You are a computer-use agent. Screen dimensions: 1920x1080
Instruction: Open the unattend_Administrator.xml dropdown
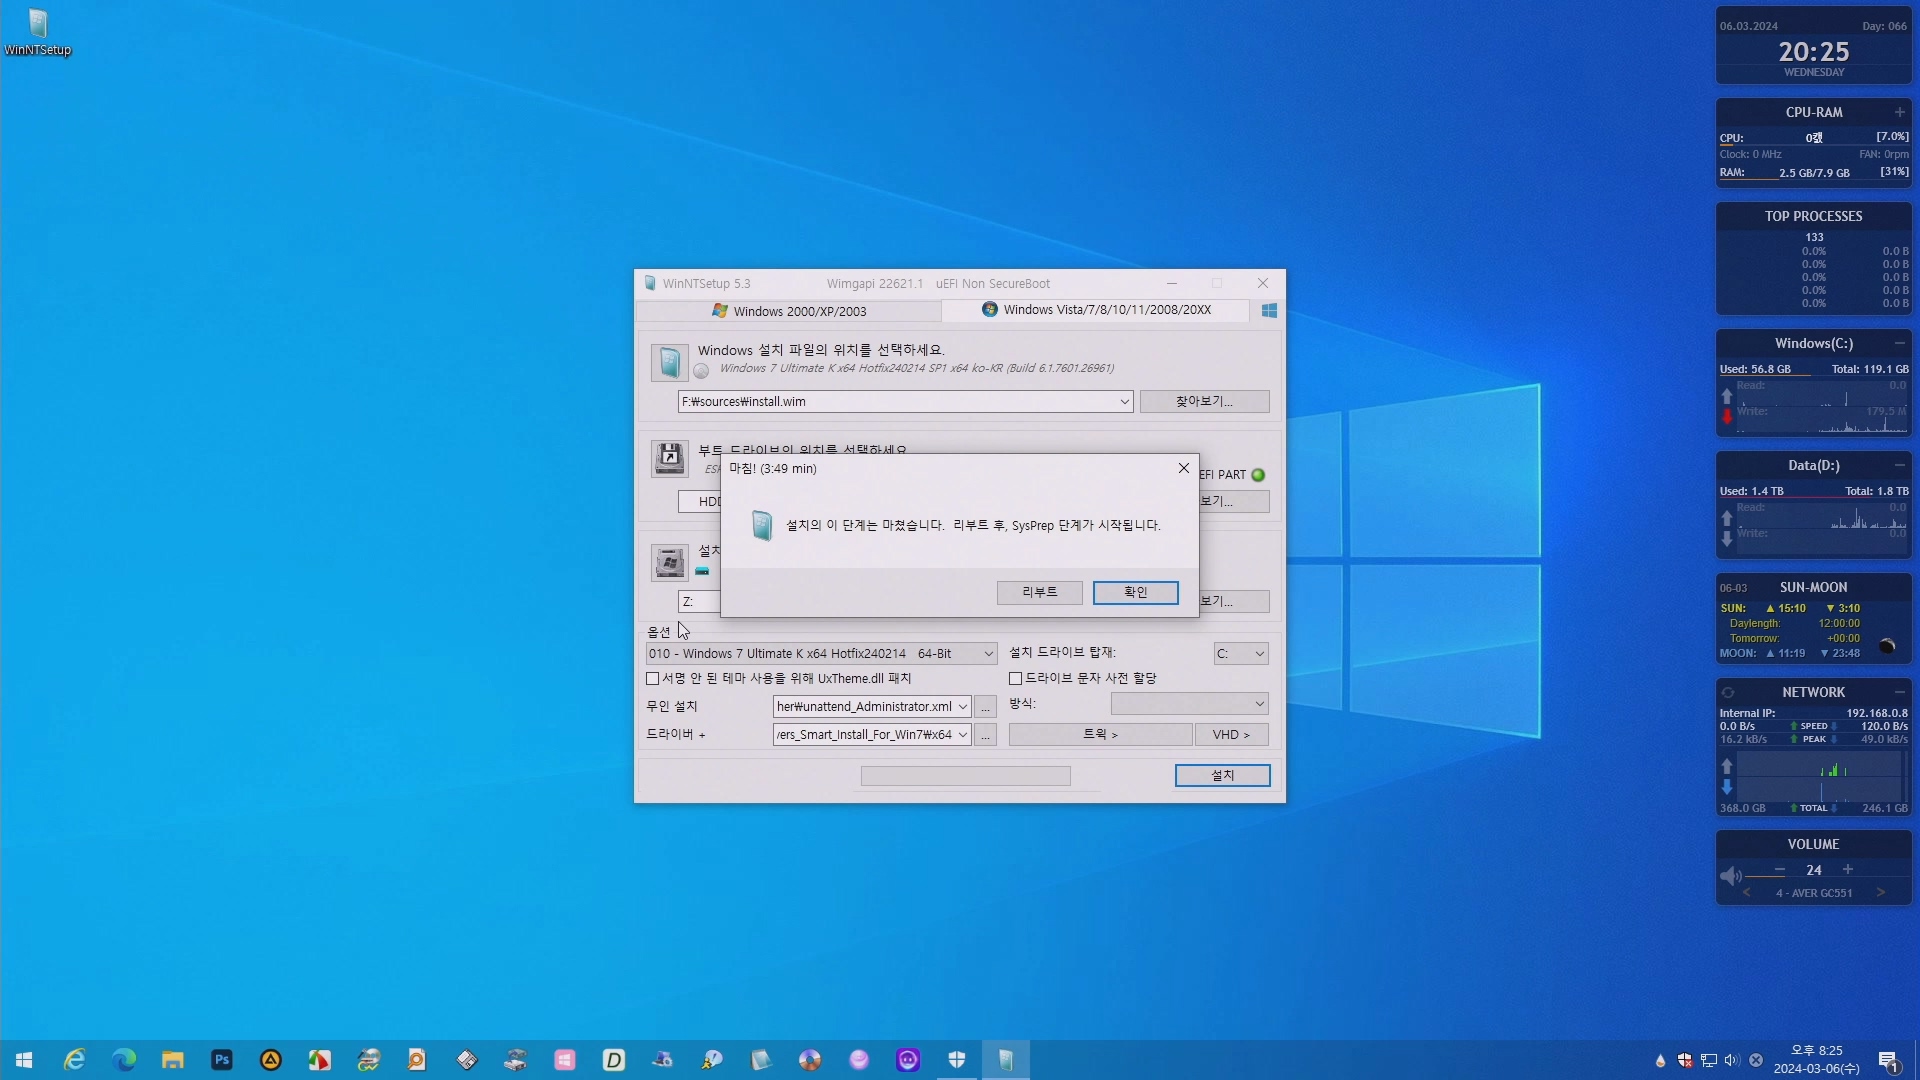(x=963, y=707)
